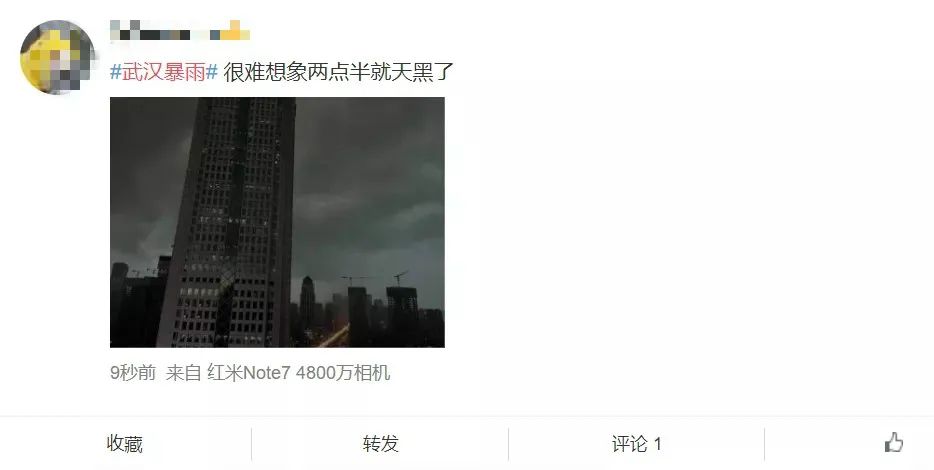Click the distant pointed tower in the photo
Screen dimensions: 934x470
point(307,301)
